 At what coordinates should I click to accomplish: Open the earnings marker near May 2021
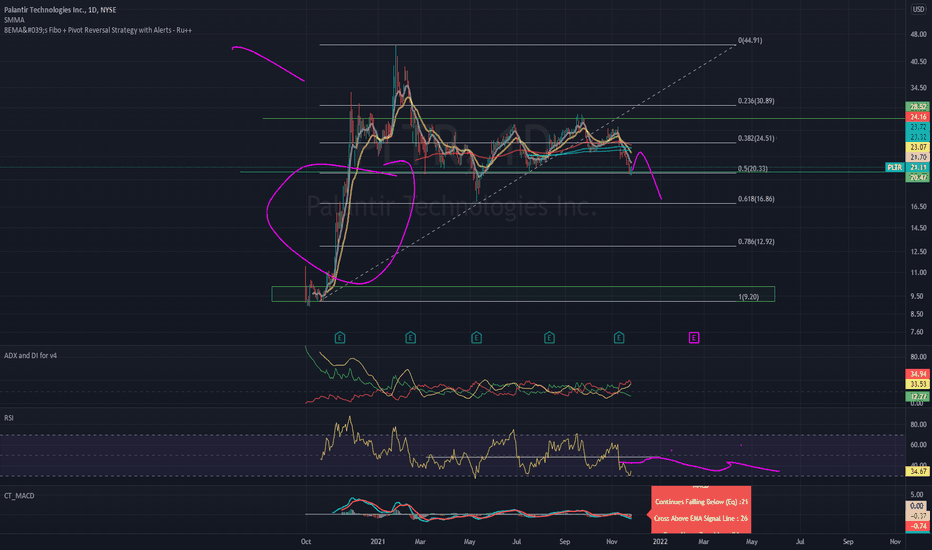point(476,338)
